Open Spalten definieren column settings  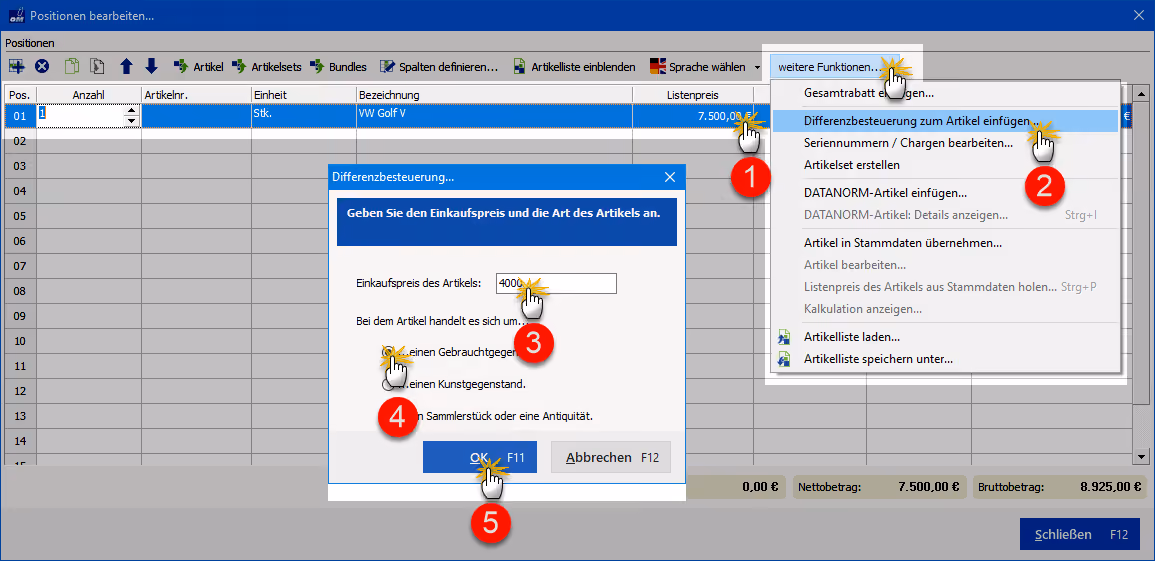coord(438,67)
